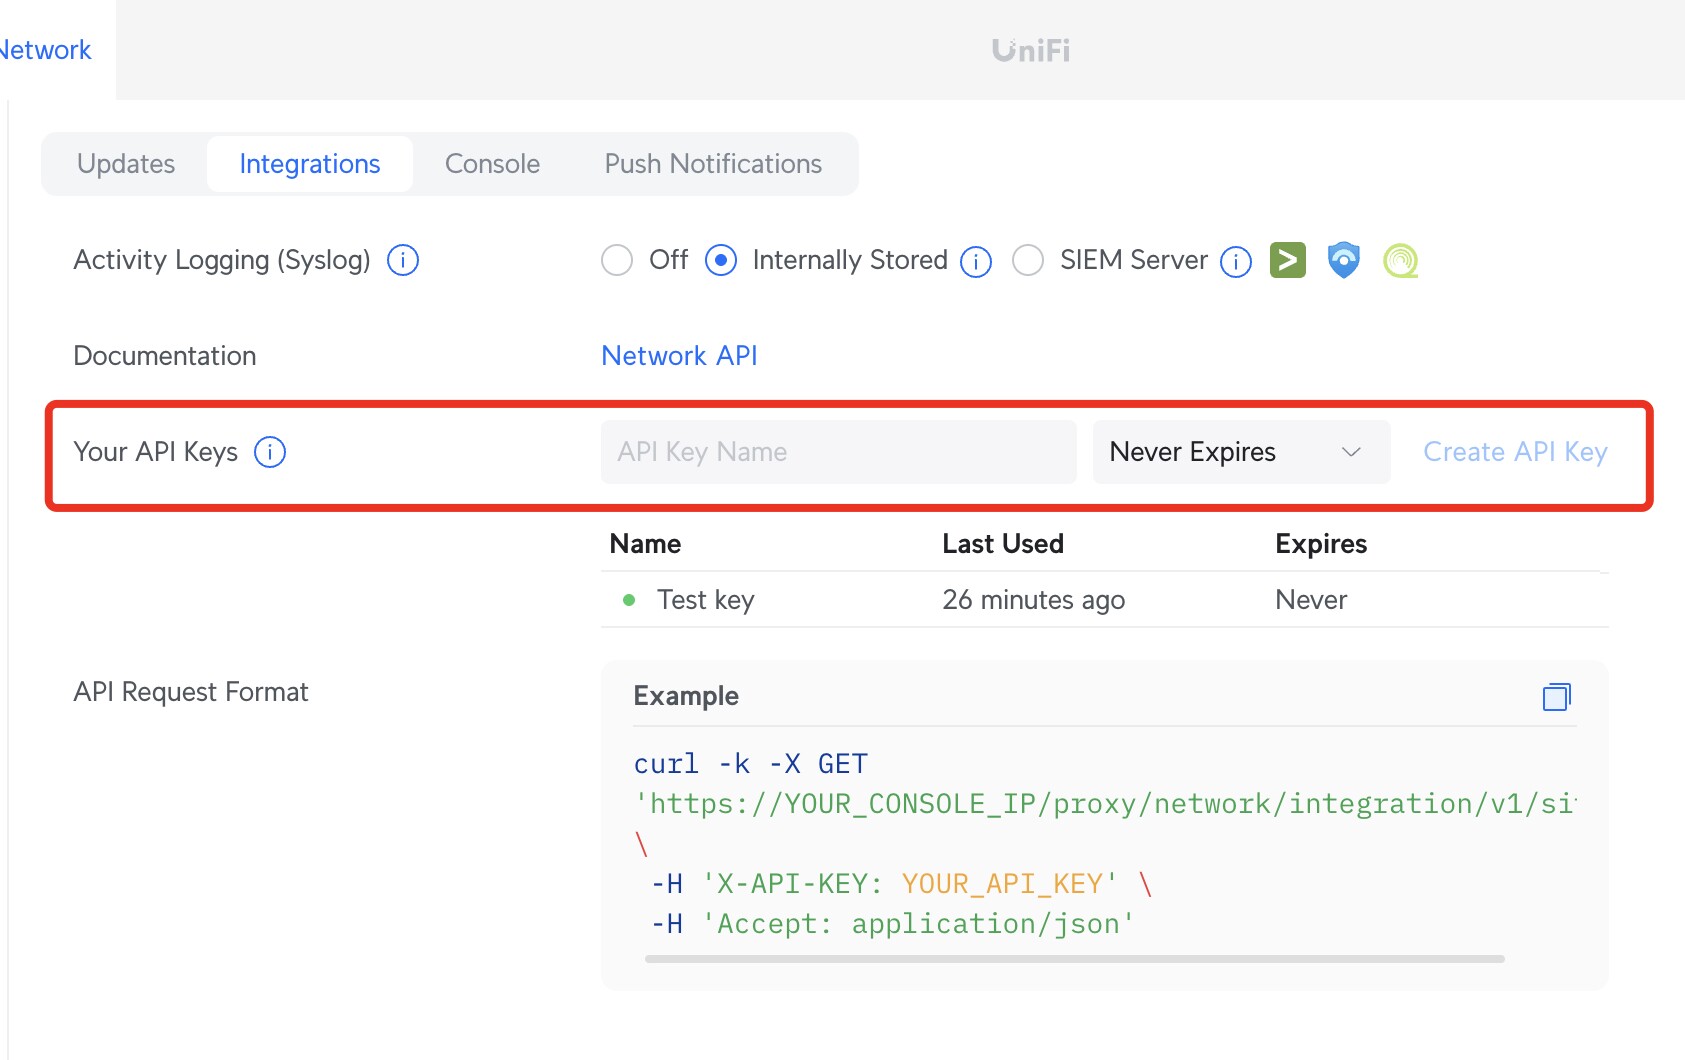Switch to the Updates tab
Screen dimensions: 1685x1060
126,164
